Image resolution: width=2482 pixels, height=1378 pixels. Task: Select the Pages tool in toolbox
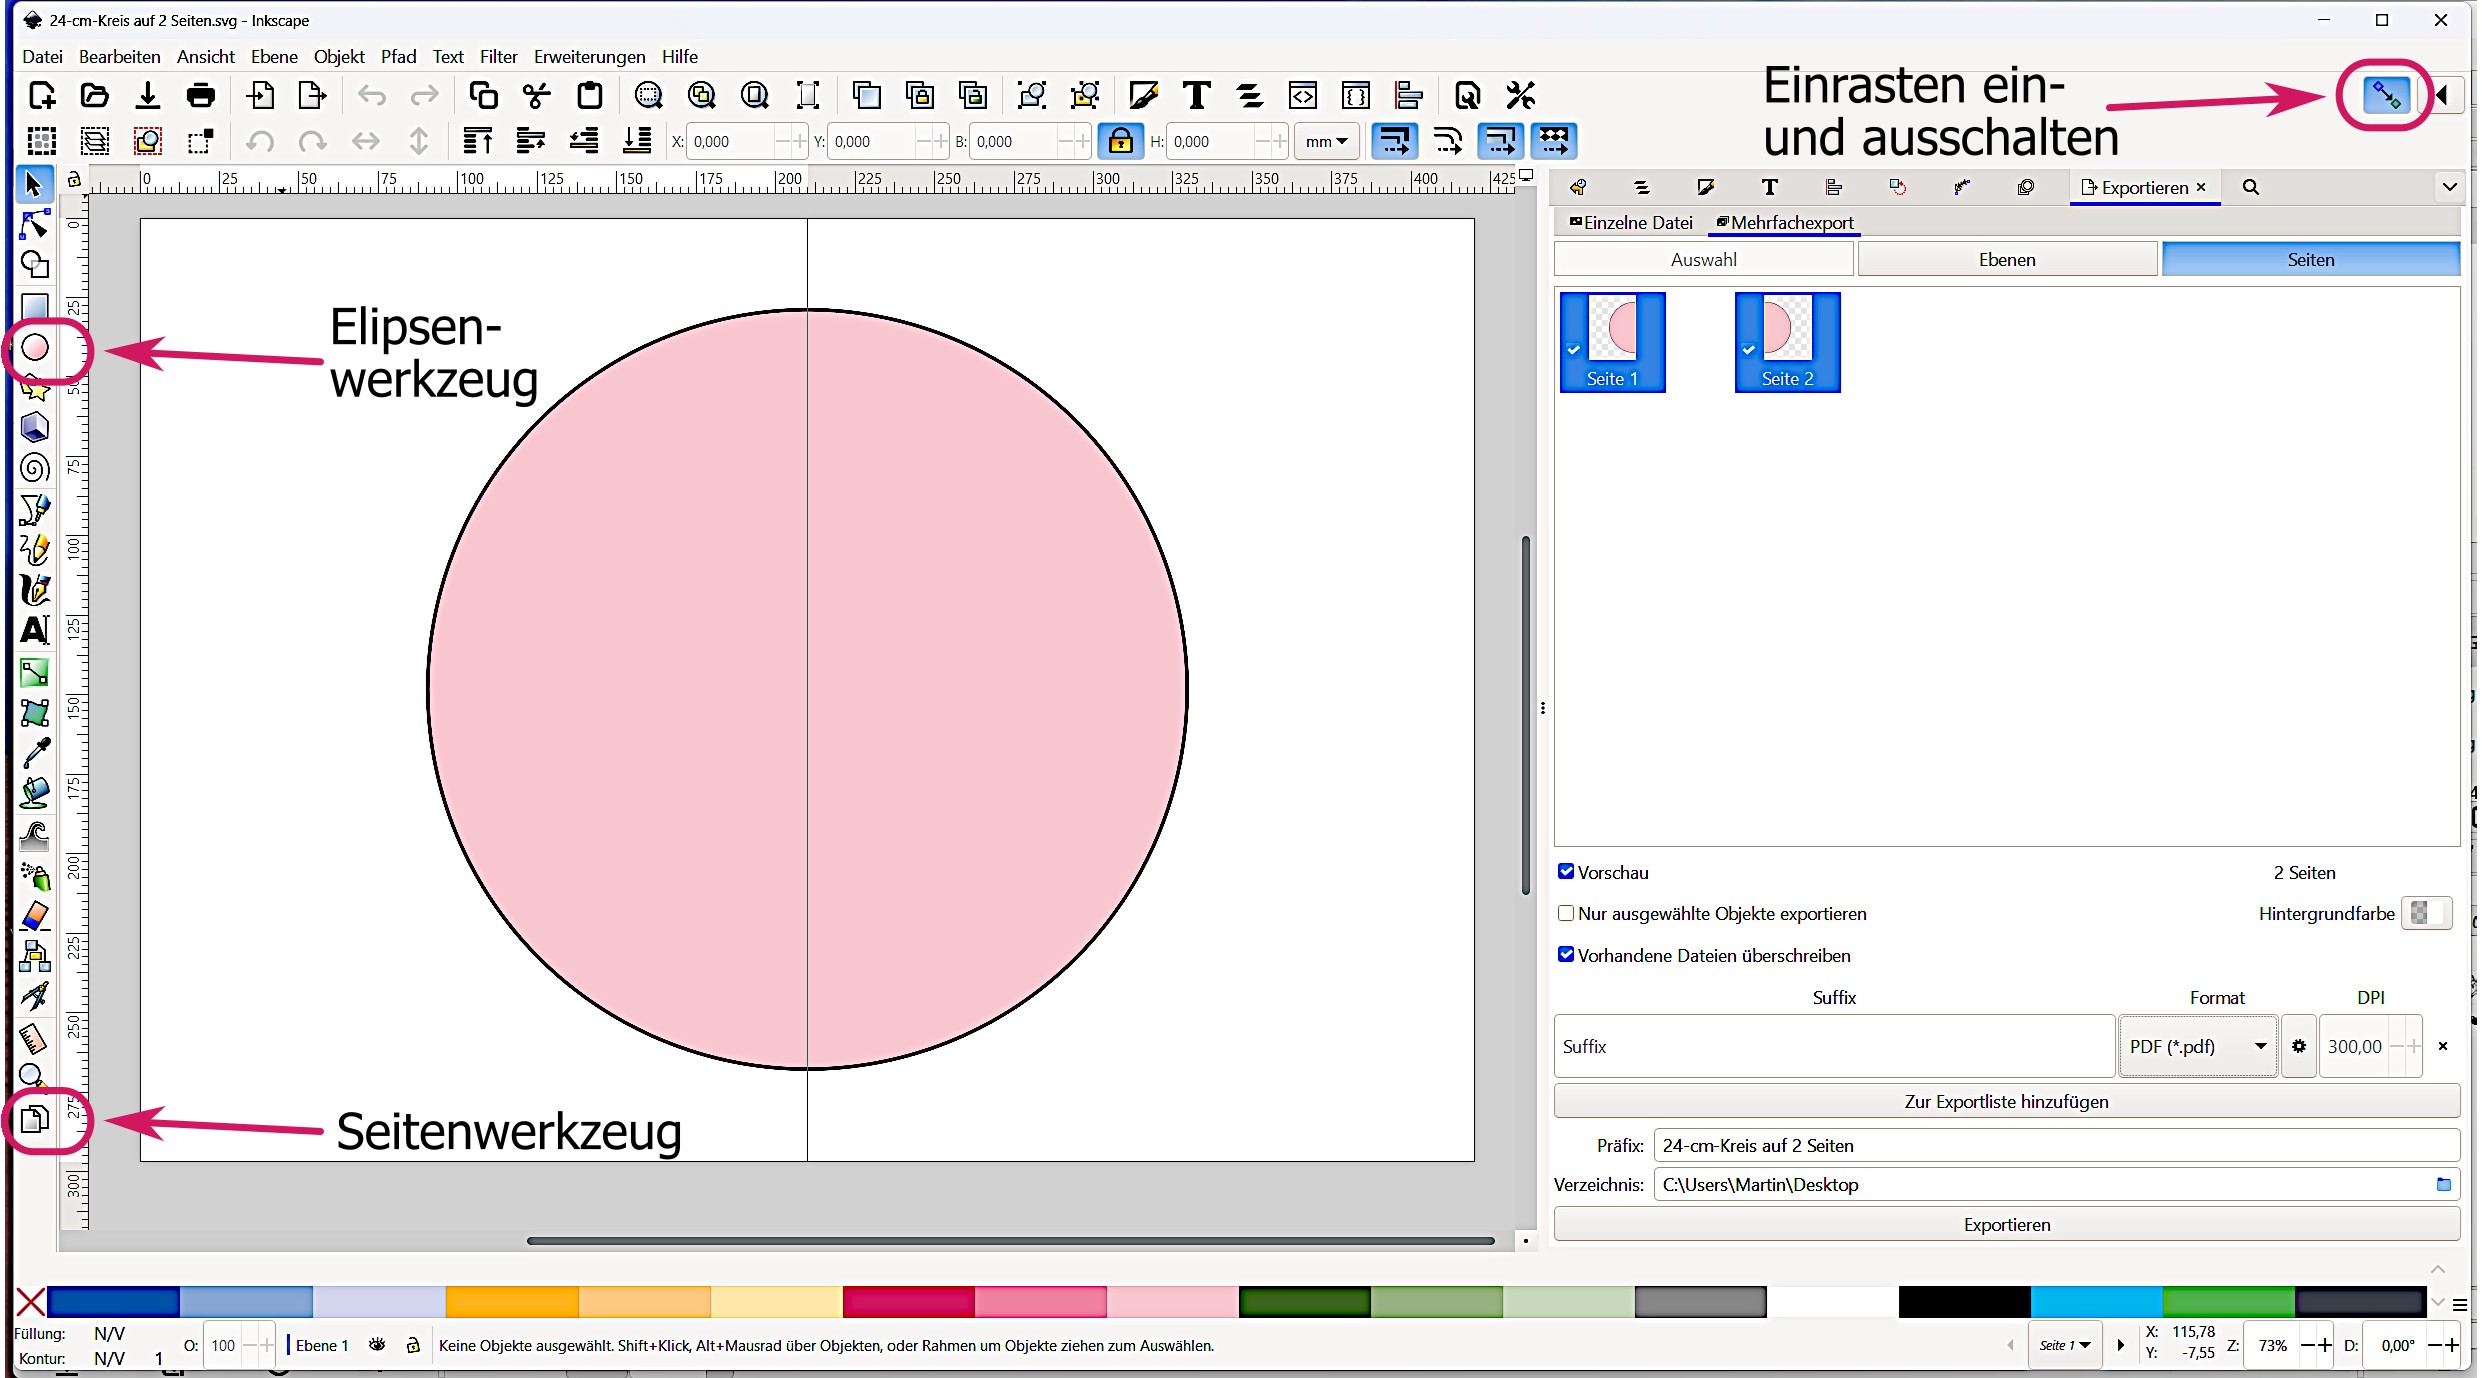click(35, 1120)
